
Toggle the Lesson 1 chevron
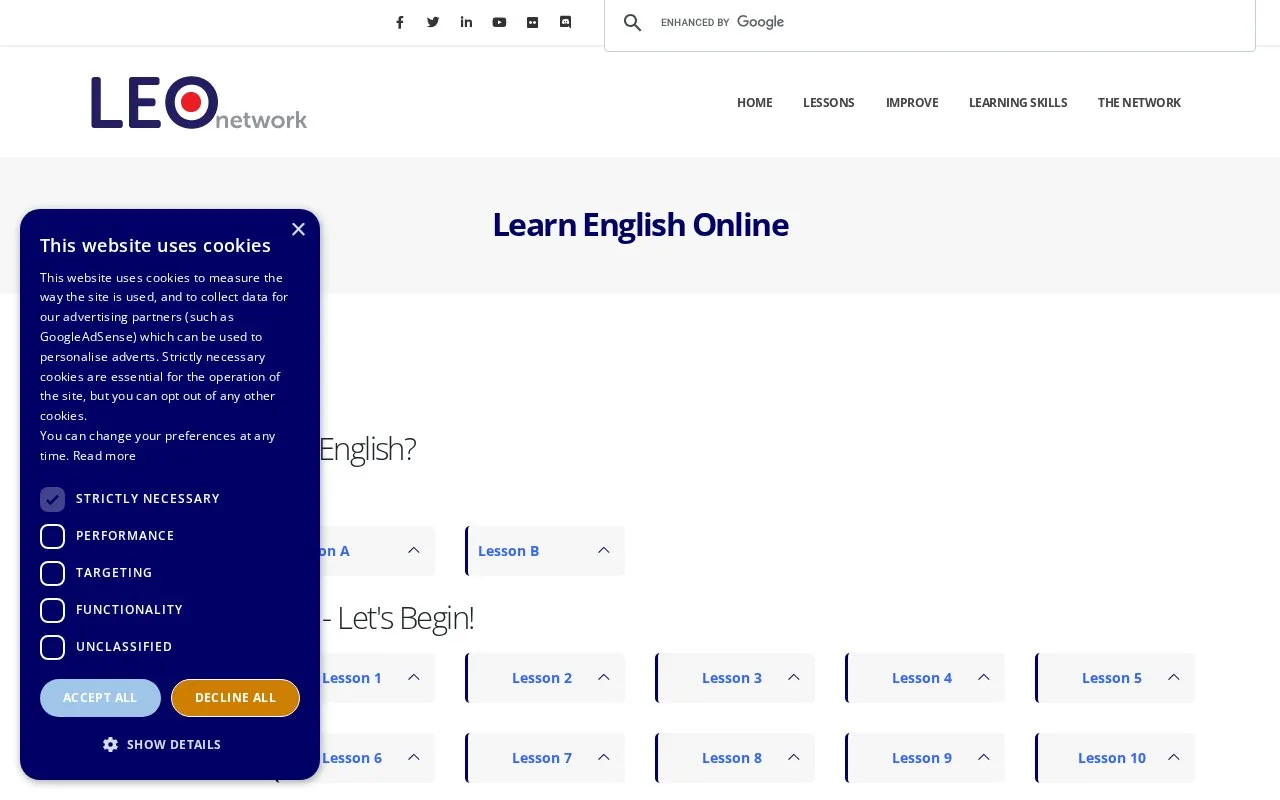[414, 677]
